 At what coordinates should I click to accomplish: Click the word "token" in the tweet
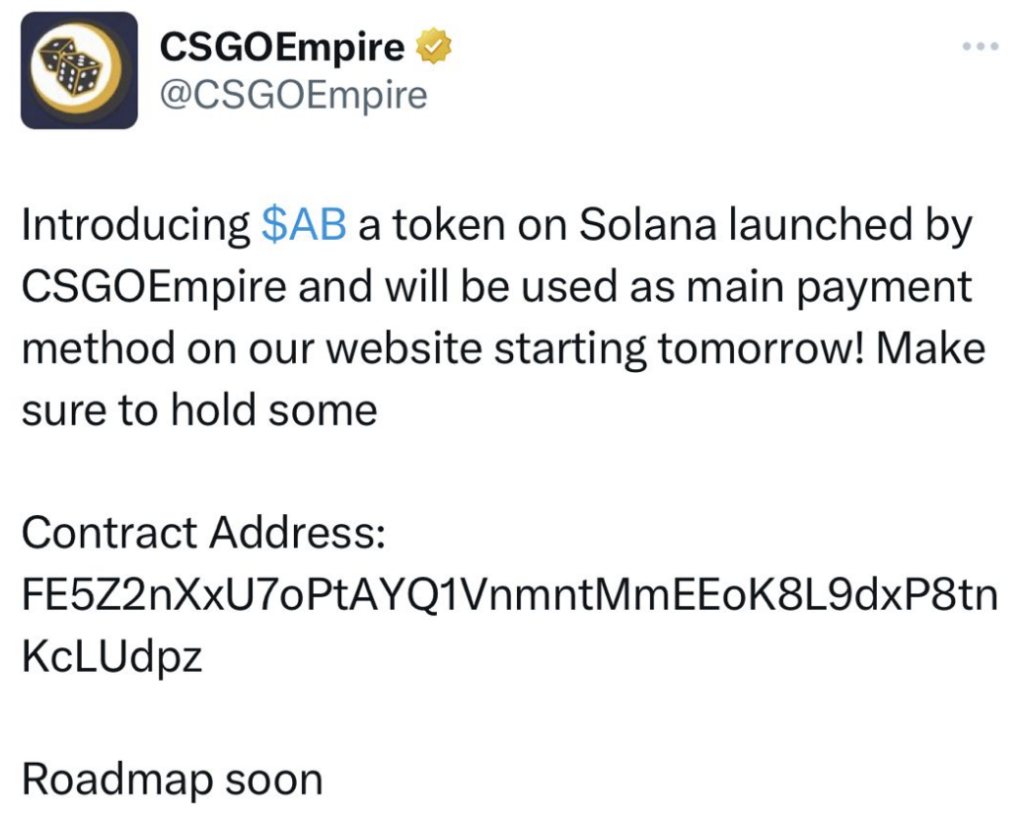444,226
